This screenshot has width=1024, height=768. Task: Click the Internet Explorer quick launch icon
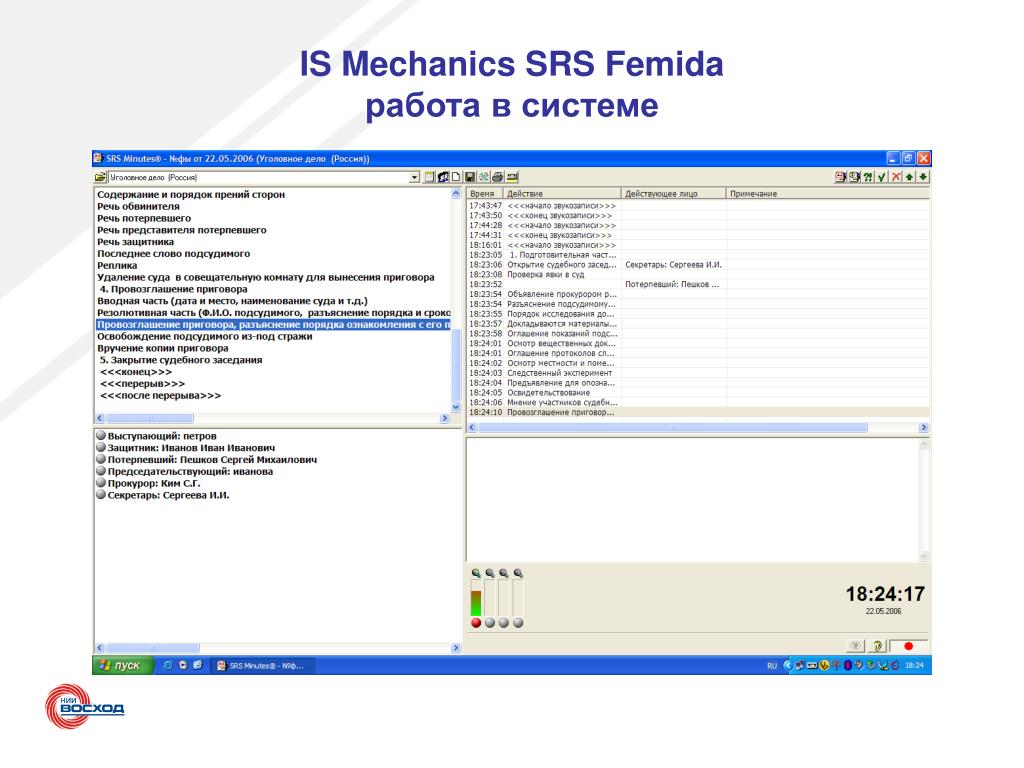click(x=168, y=665)
